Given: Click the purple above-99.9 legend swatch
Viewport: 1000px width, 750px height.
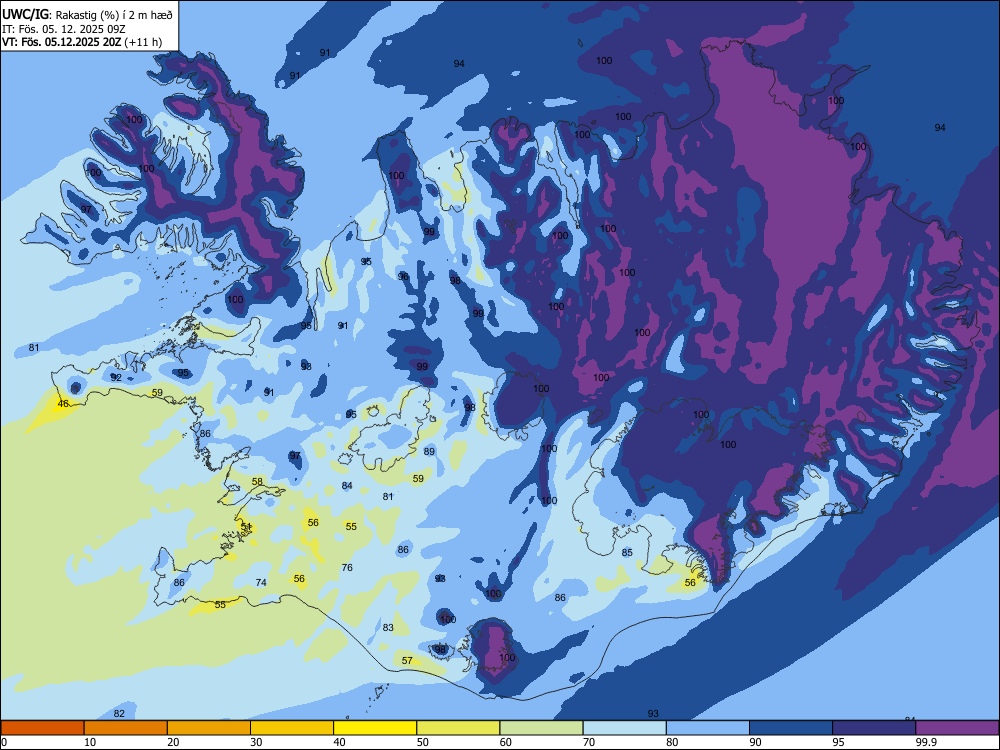Looking at the screenshot, I should [957, 728].
